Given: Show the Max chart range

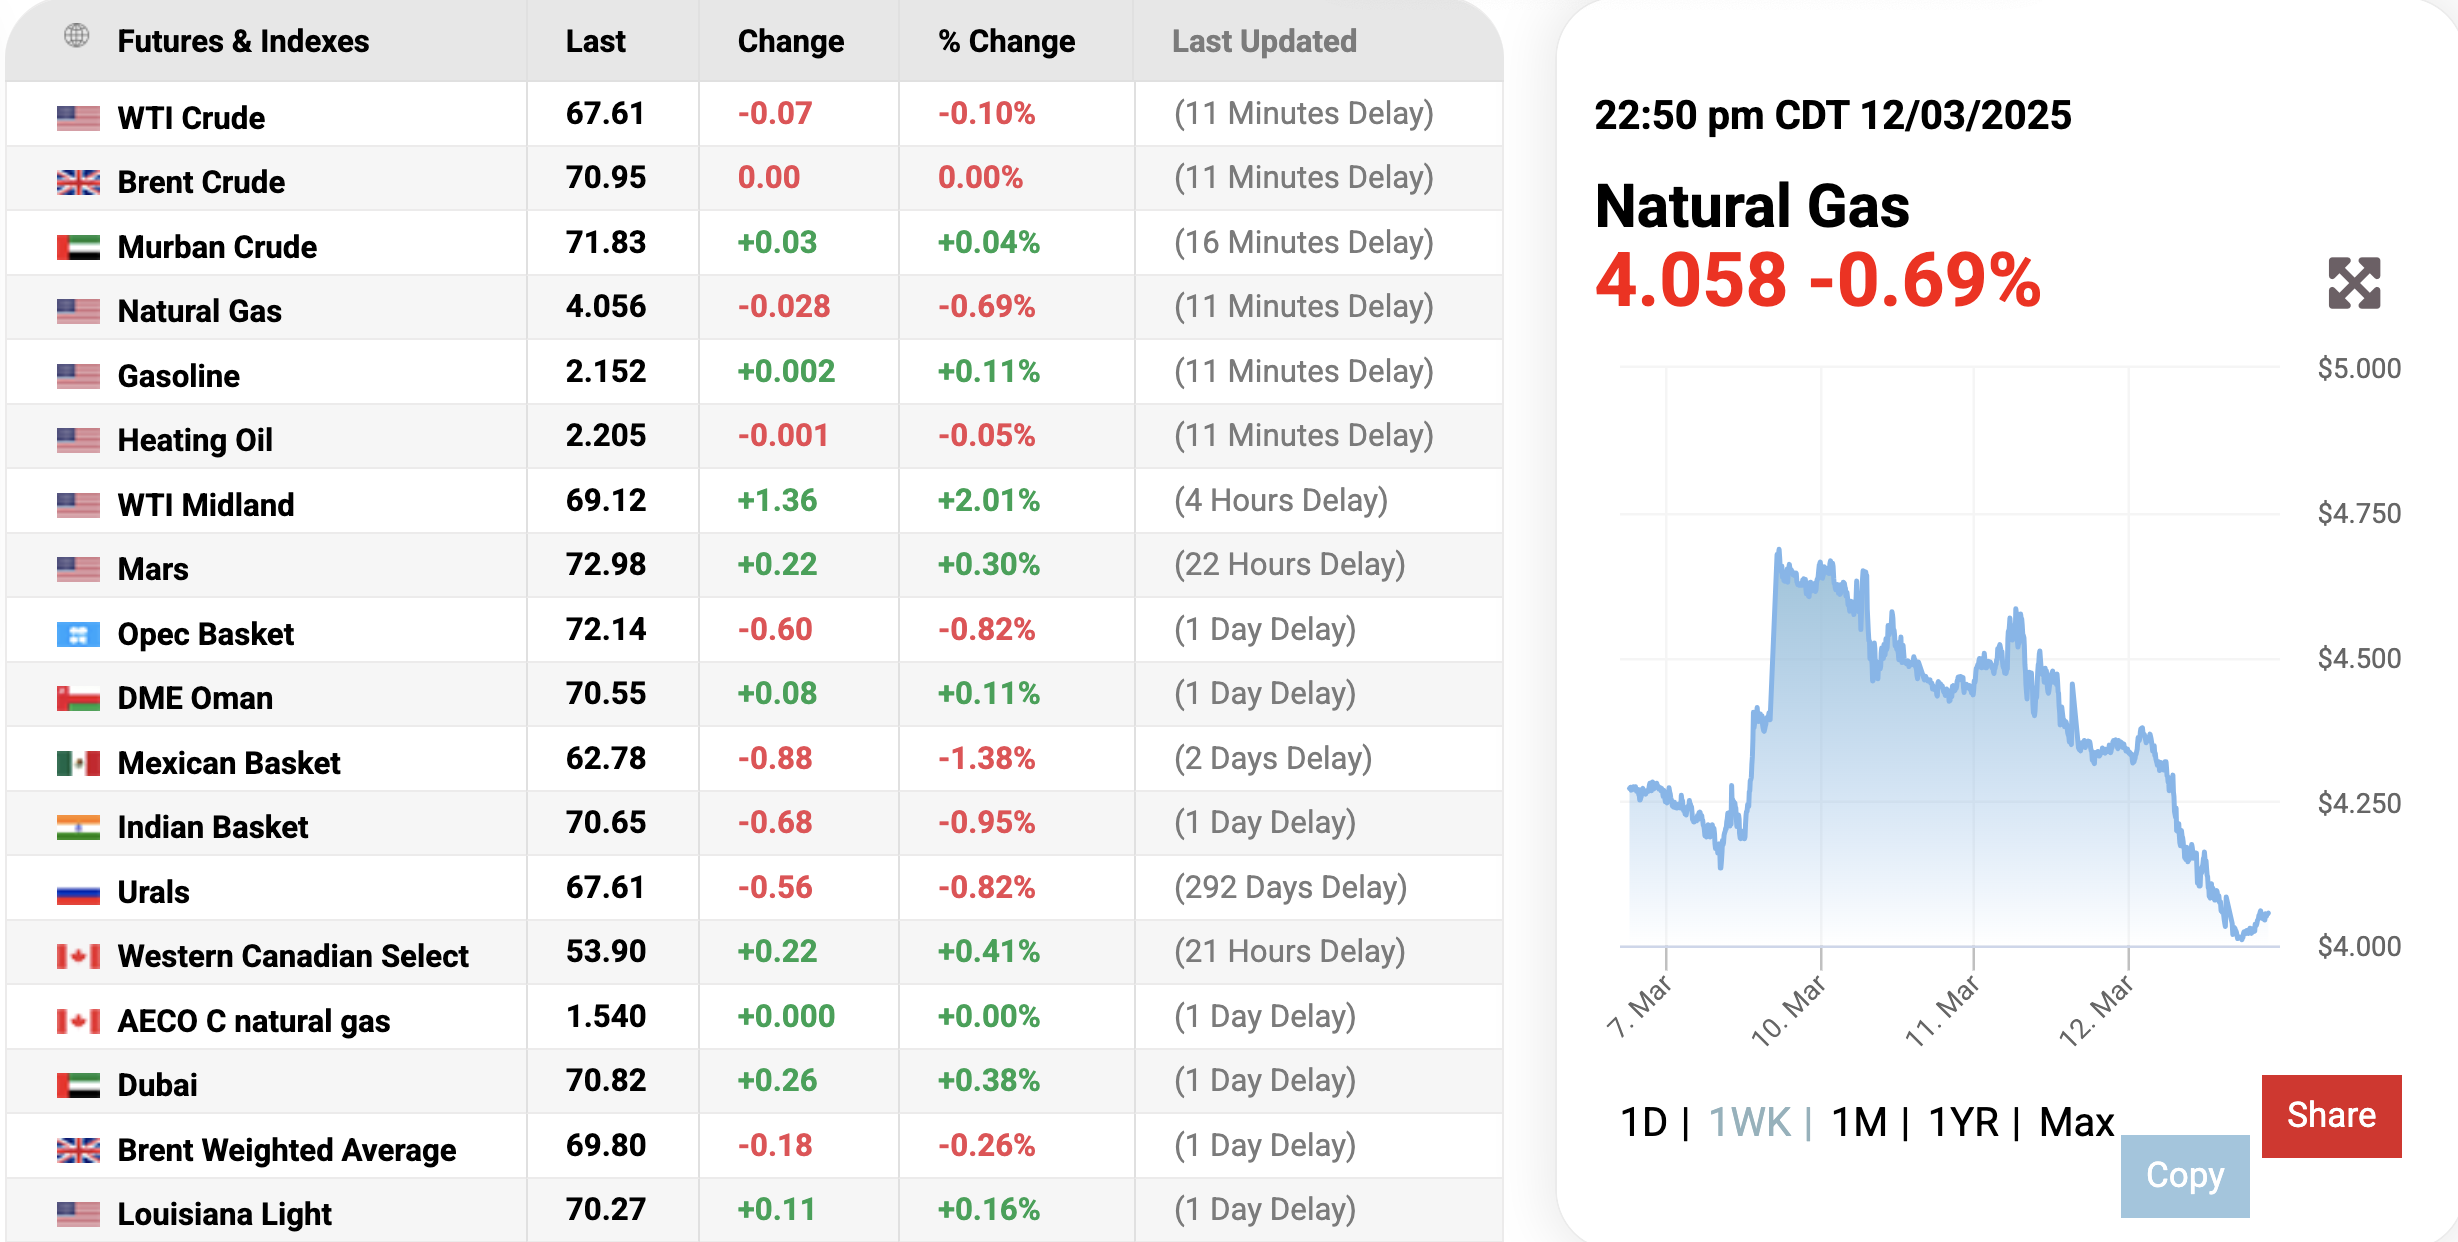Looking at the screenshot, I should point(2076,1122).
